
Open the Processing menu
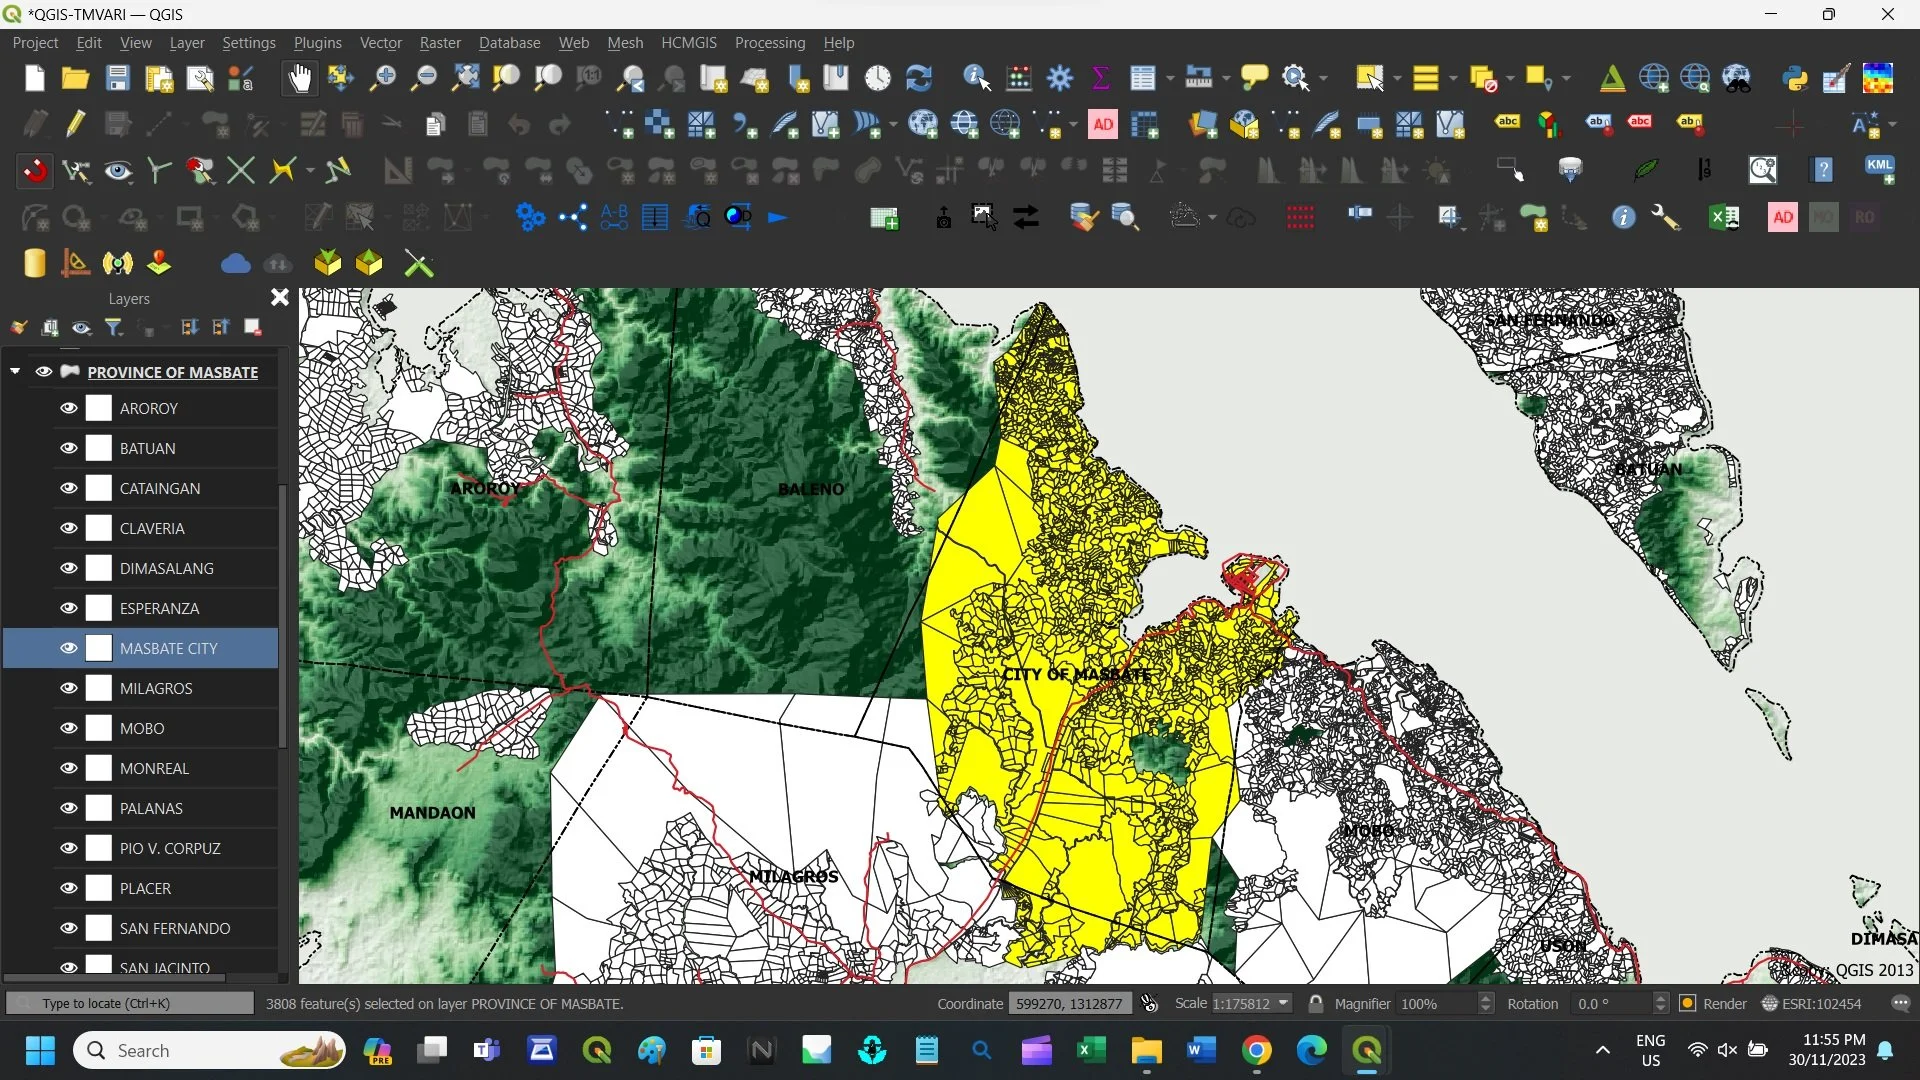point(769,43)
